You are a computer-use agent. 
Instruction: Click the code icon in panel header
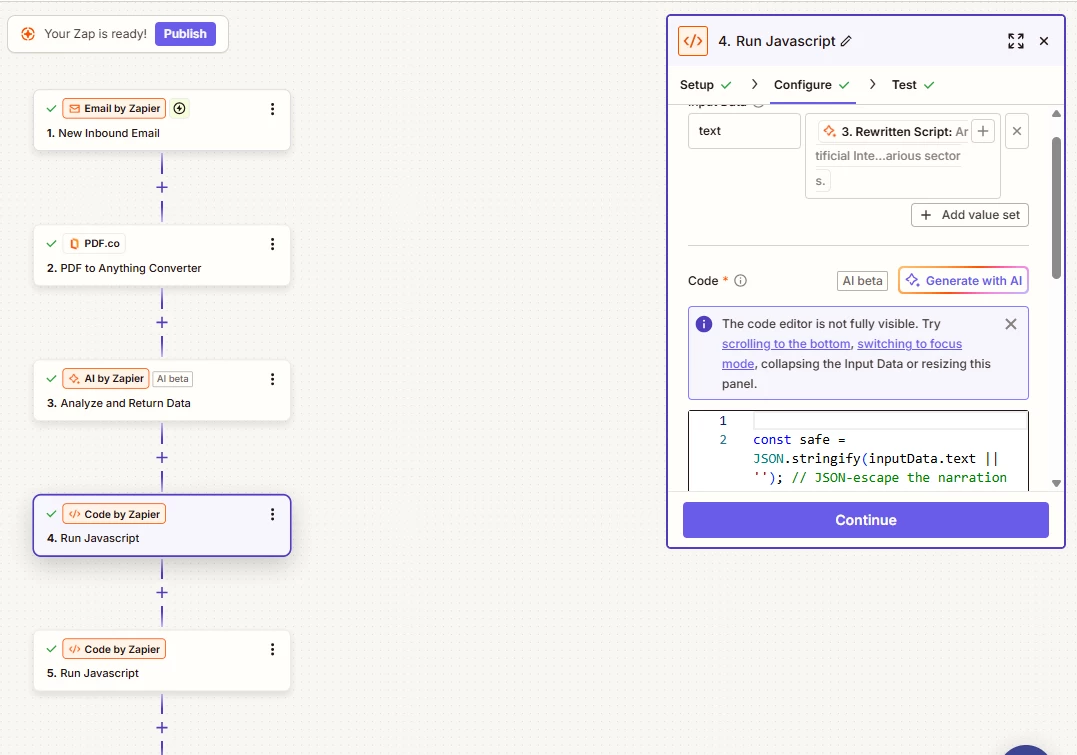[692, 41]
